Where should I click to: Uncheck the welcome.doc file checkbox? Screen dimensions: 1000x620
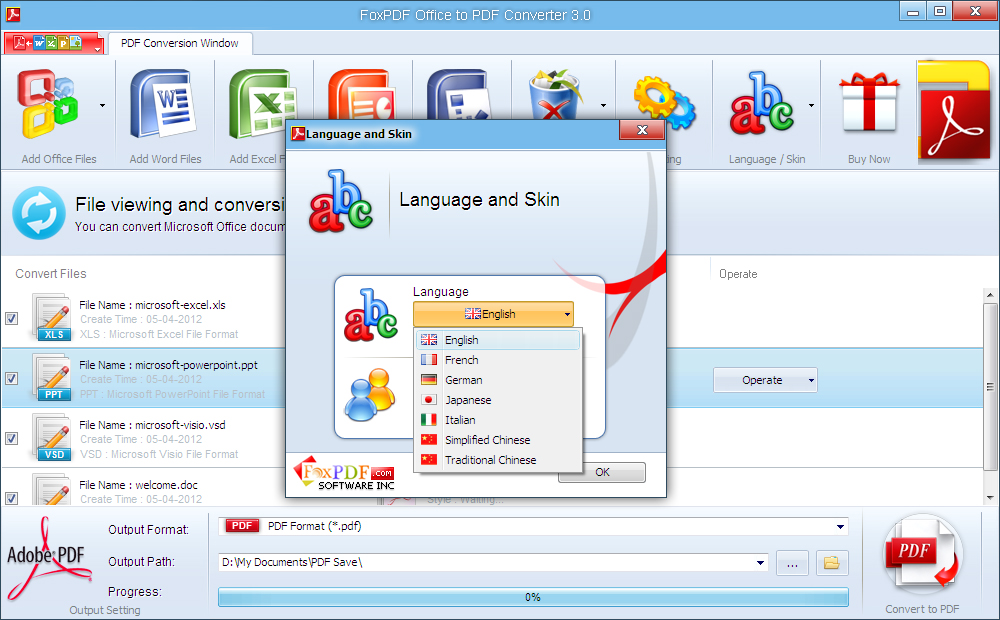click(x=11, y=498)
